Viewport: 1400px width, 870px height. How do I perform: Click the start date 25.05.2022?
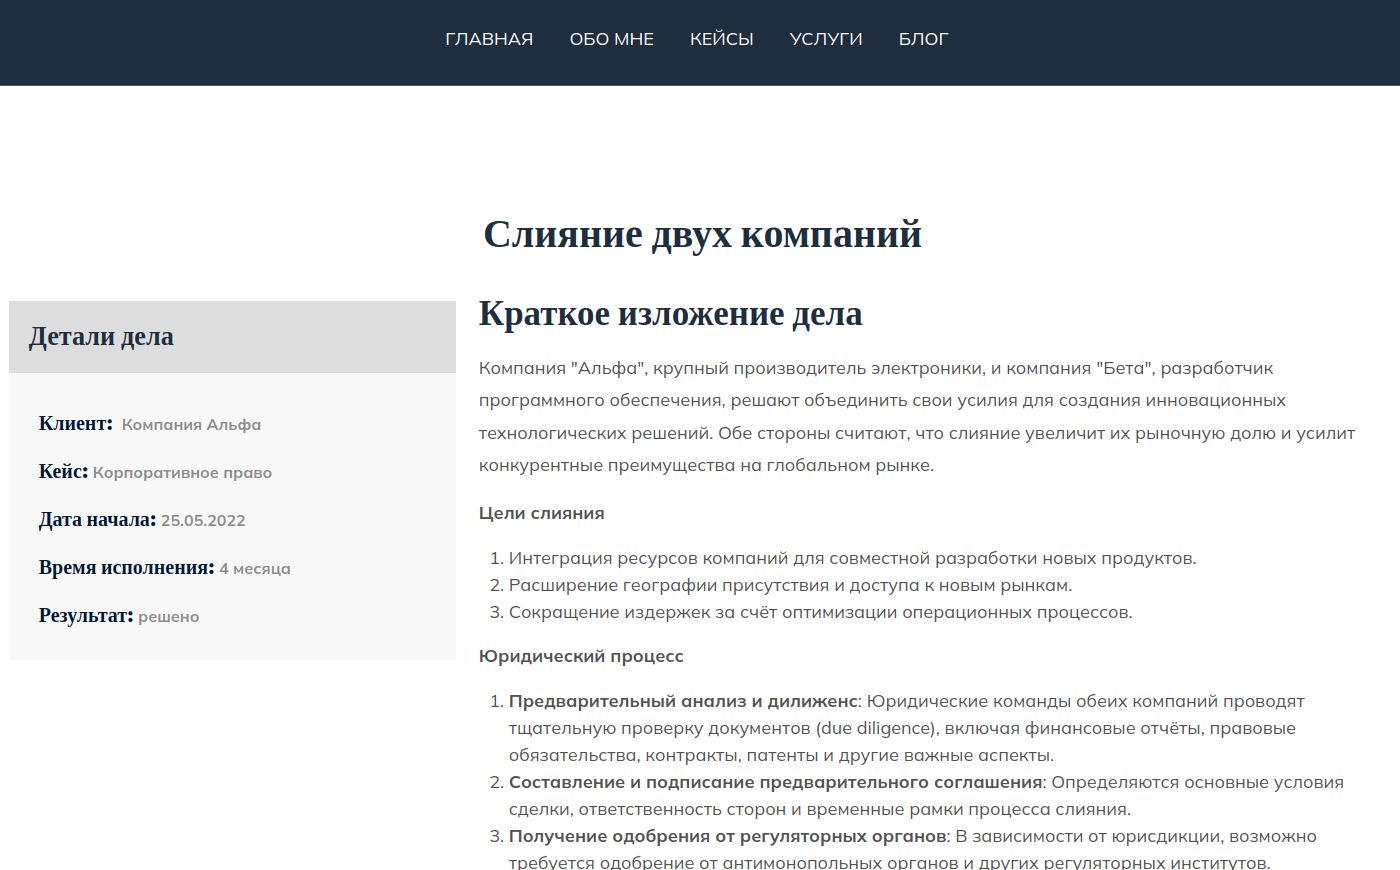[203, 521]
